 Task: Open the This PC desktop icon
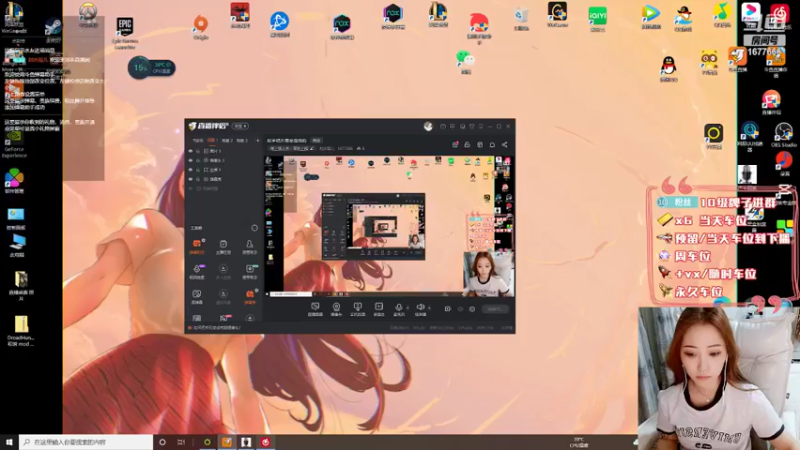tap(17, 245)
